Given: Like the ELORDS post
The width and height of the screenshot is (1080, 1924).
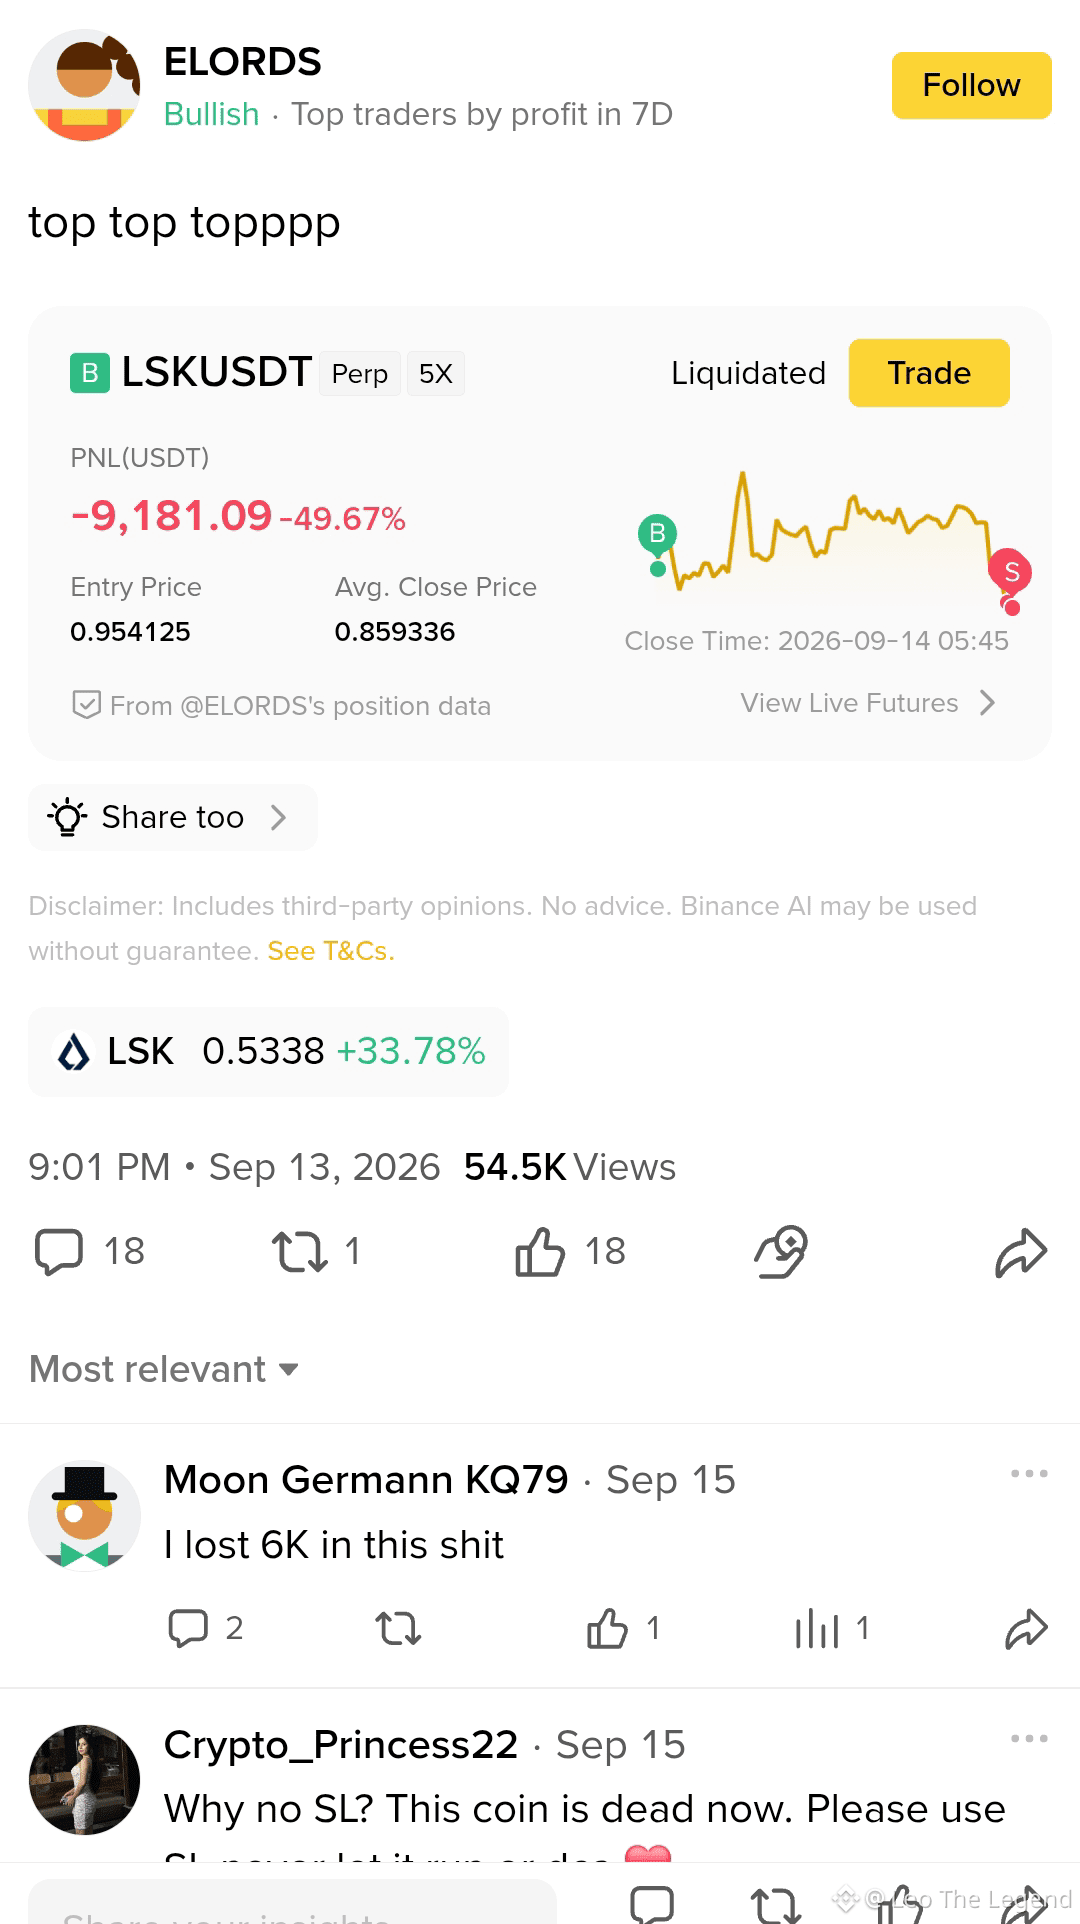Looking at the screenshot, I should click(x=540, y=1252).
